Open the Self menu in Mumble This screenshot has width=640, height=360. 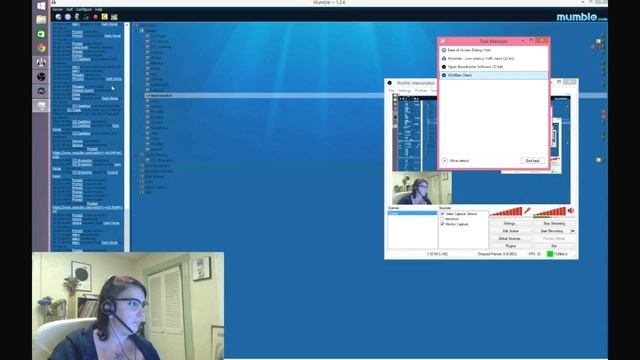[x=69, y=9]
